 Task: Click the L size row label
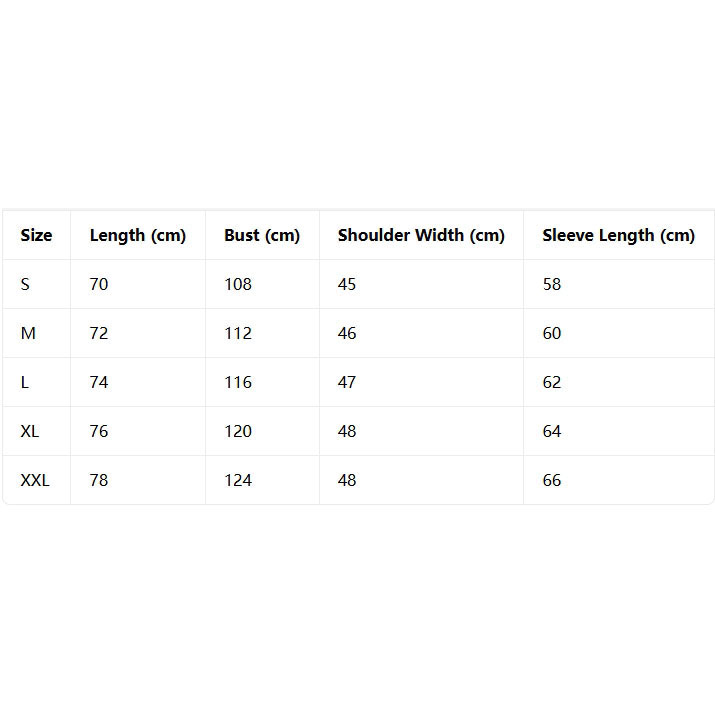pyautogui.click(x=25, y=382)
